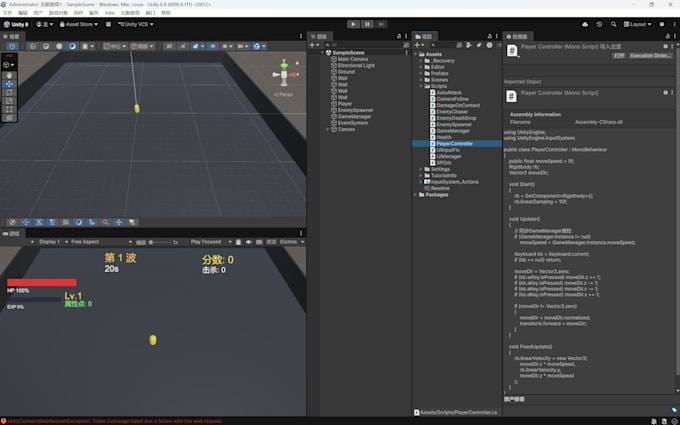Select the Project panel tab
The height and width of the screenshot is (425, 680).
(424, 36)
